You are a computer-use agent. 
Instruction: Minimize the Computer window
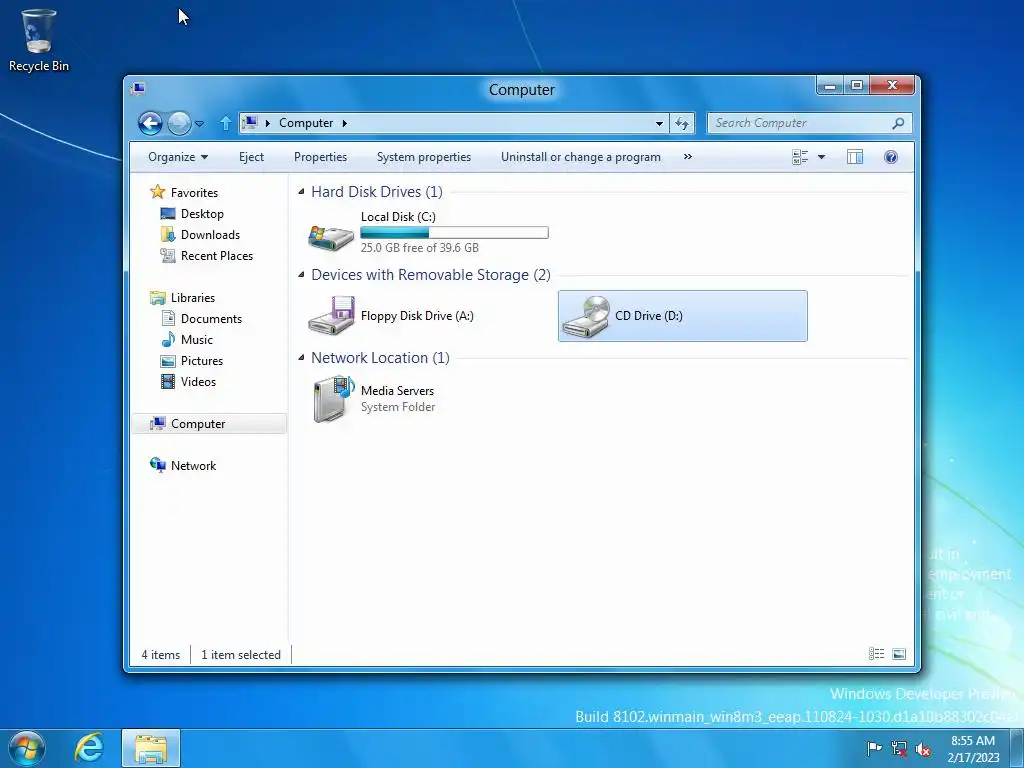click(x=830, y=86)
